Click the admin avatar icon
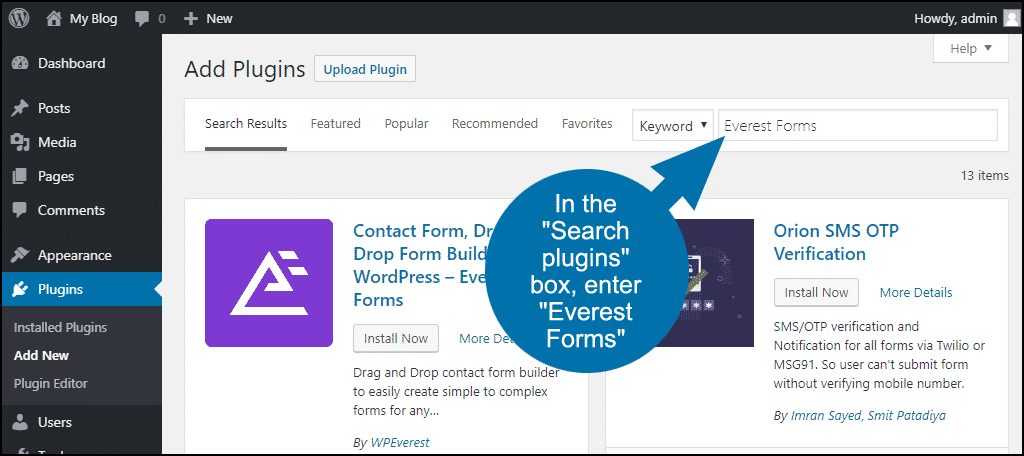 (x=1010, y=18)
